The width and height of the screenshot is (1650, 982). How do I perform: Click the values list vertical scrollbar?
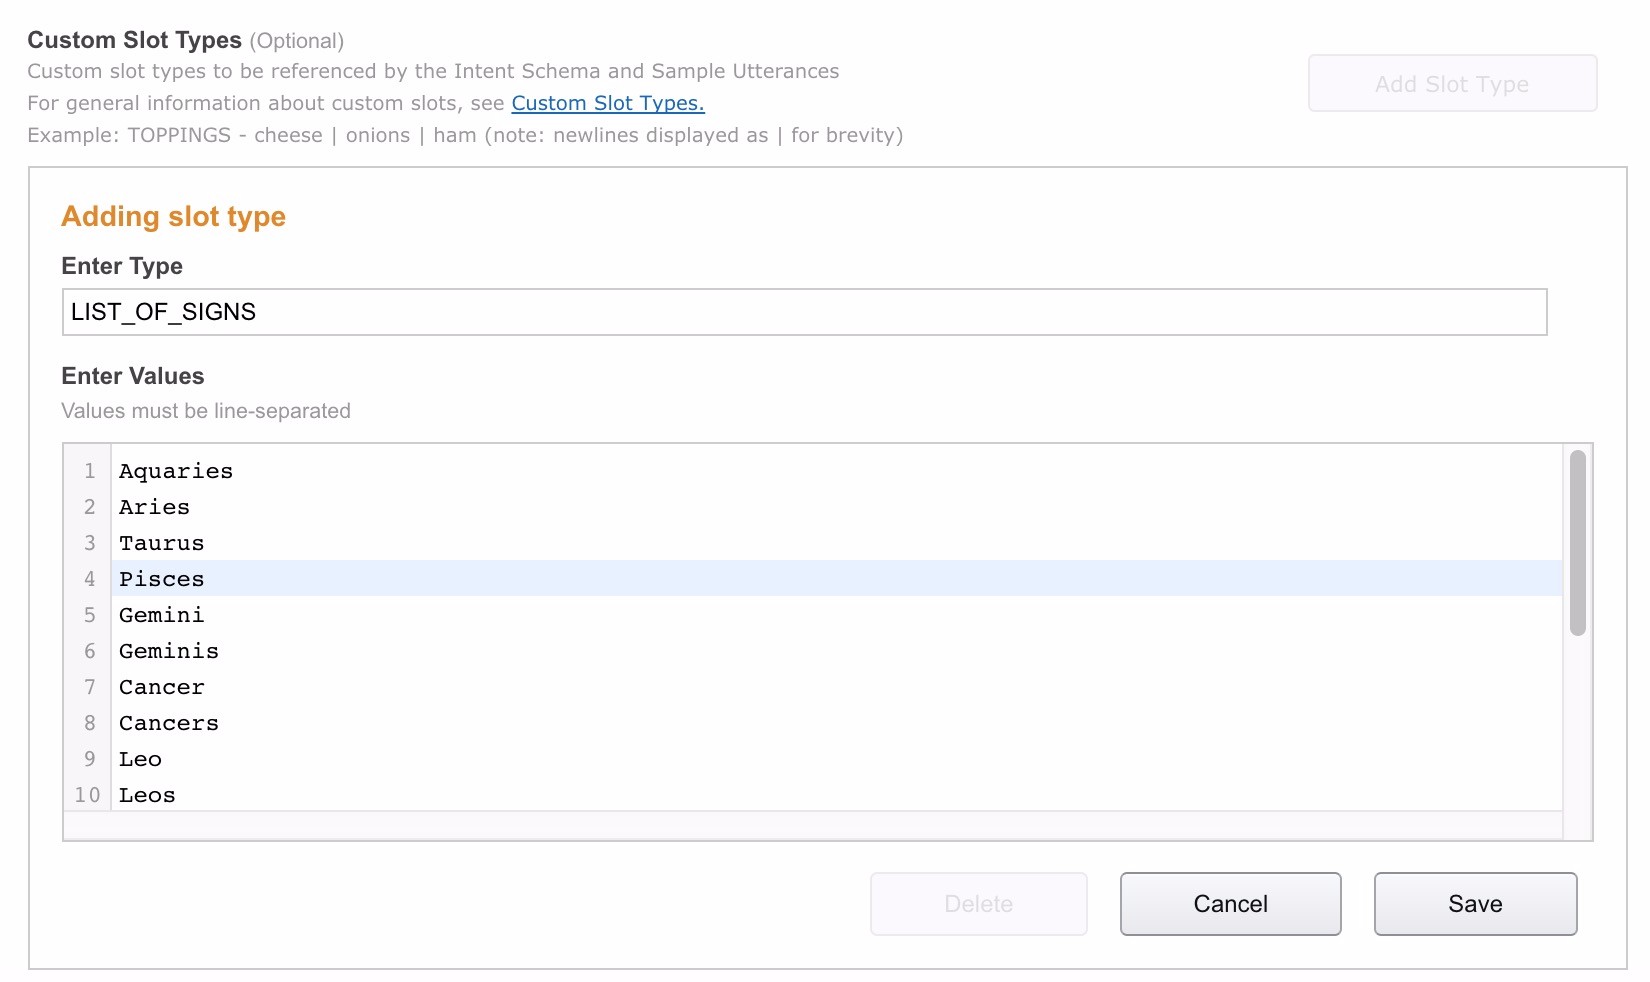tap(1577, 543)
